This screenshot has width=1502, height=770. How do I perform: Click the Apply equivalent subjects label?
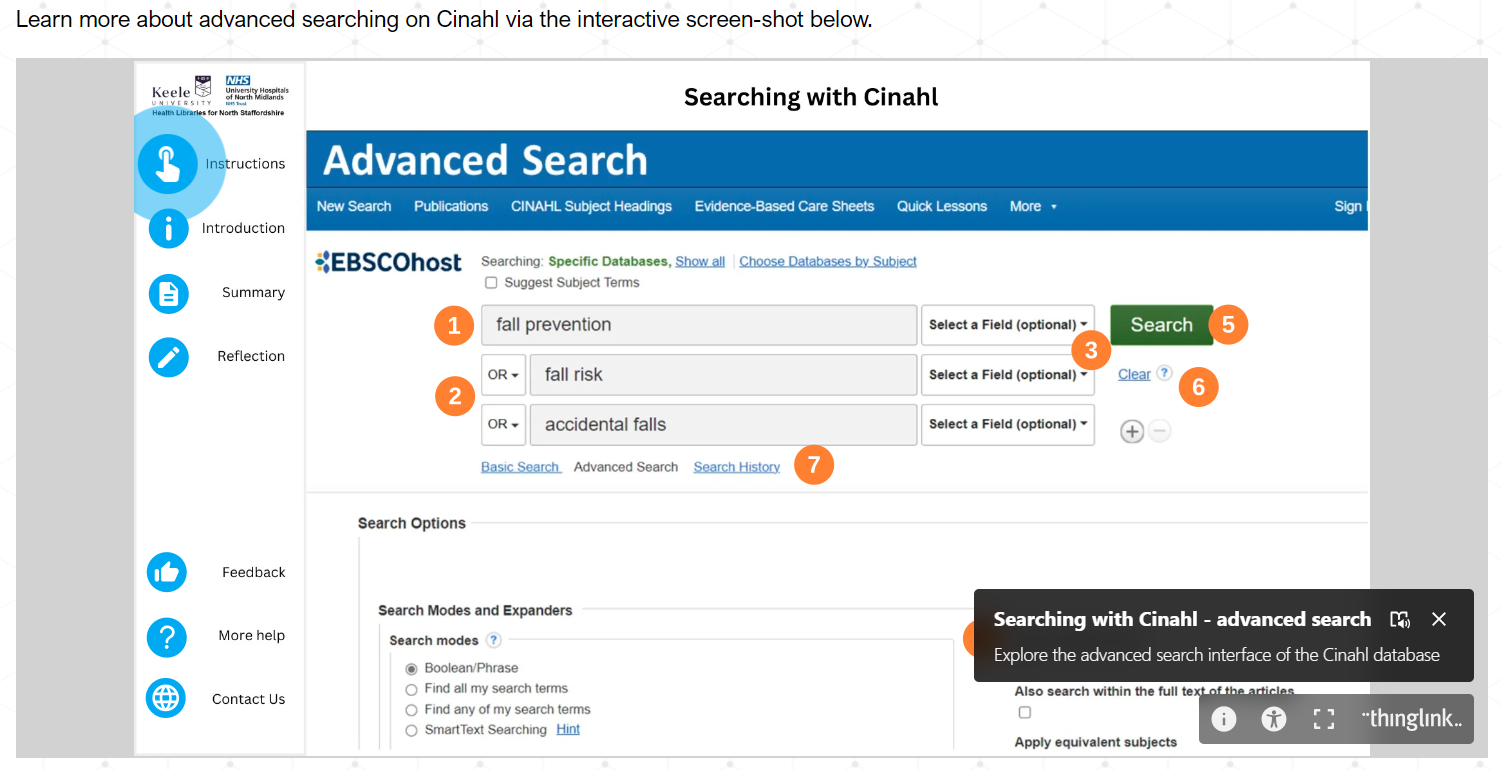1096,742
